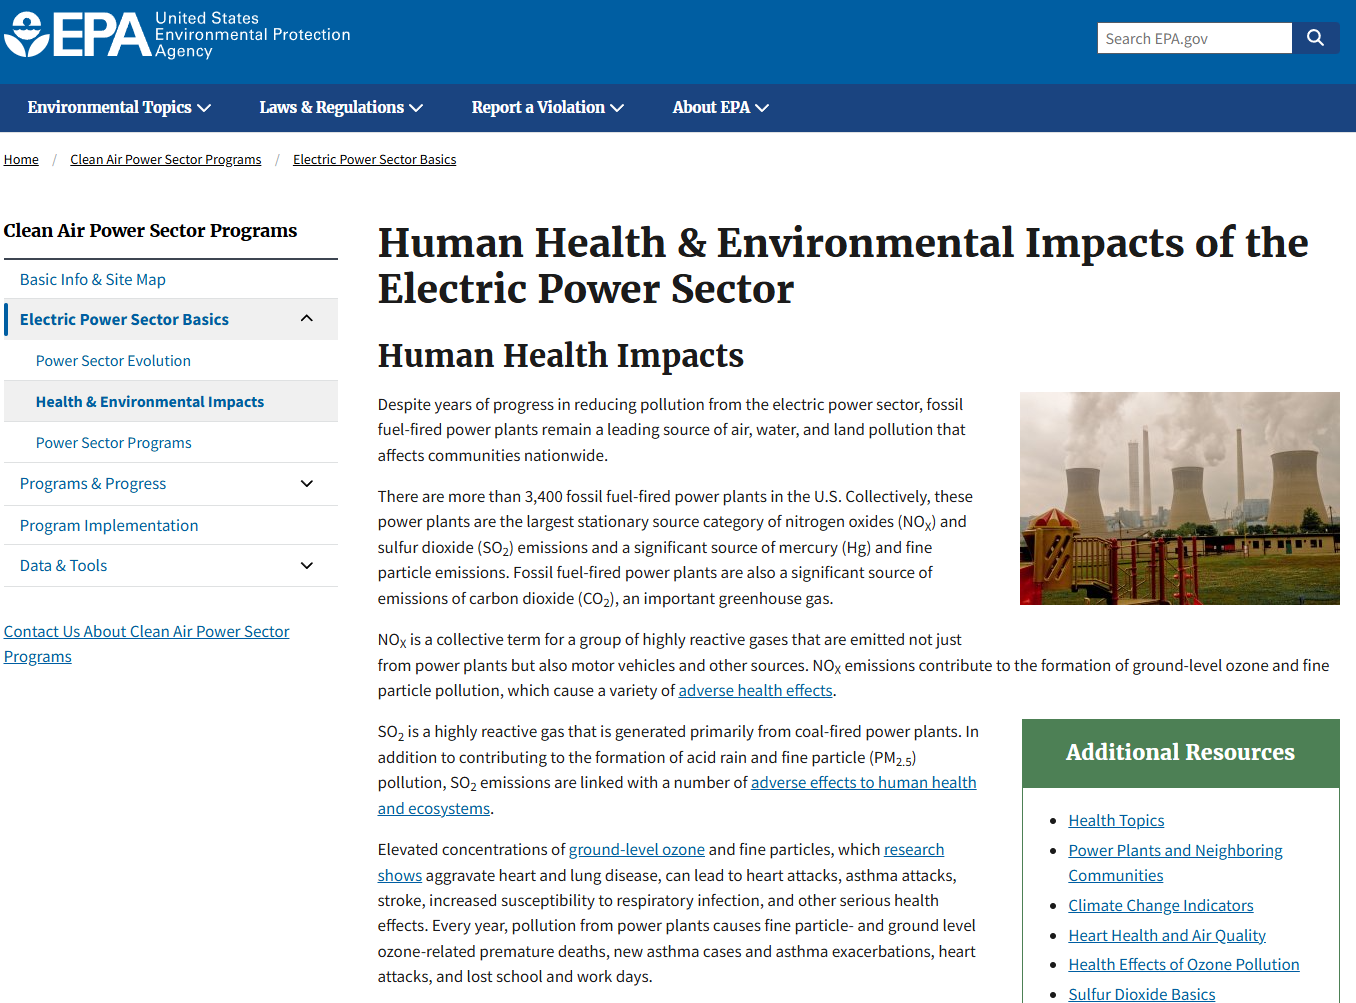Open Electric Power Sector Basics breadcrumb
This screenshot has width=1356, height=1003.
click(374, 159)
